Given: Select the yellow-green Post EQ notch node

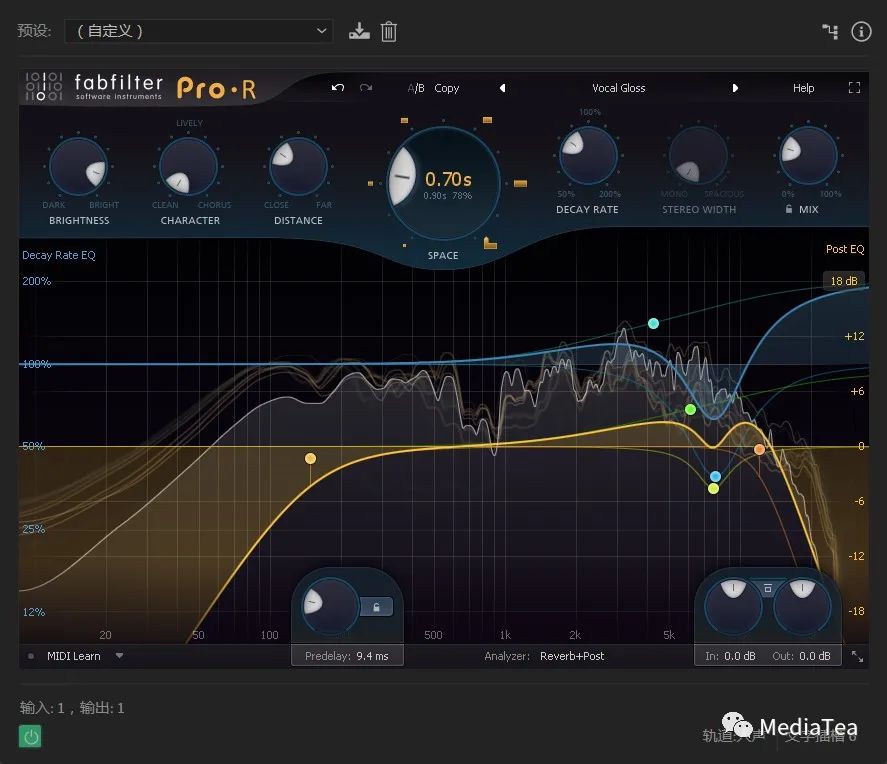Looking at the screenshot, I should 713,489.
